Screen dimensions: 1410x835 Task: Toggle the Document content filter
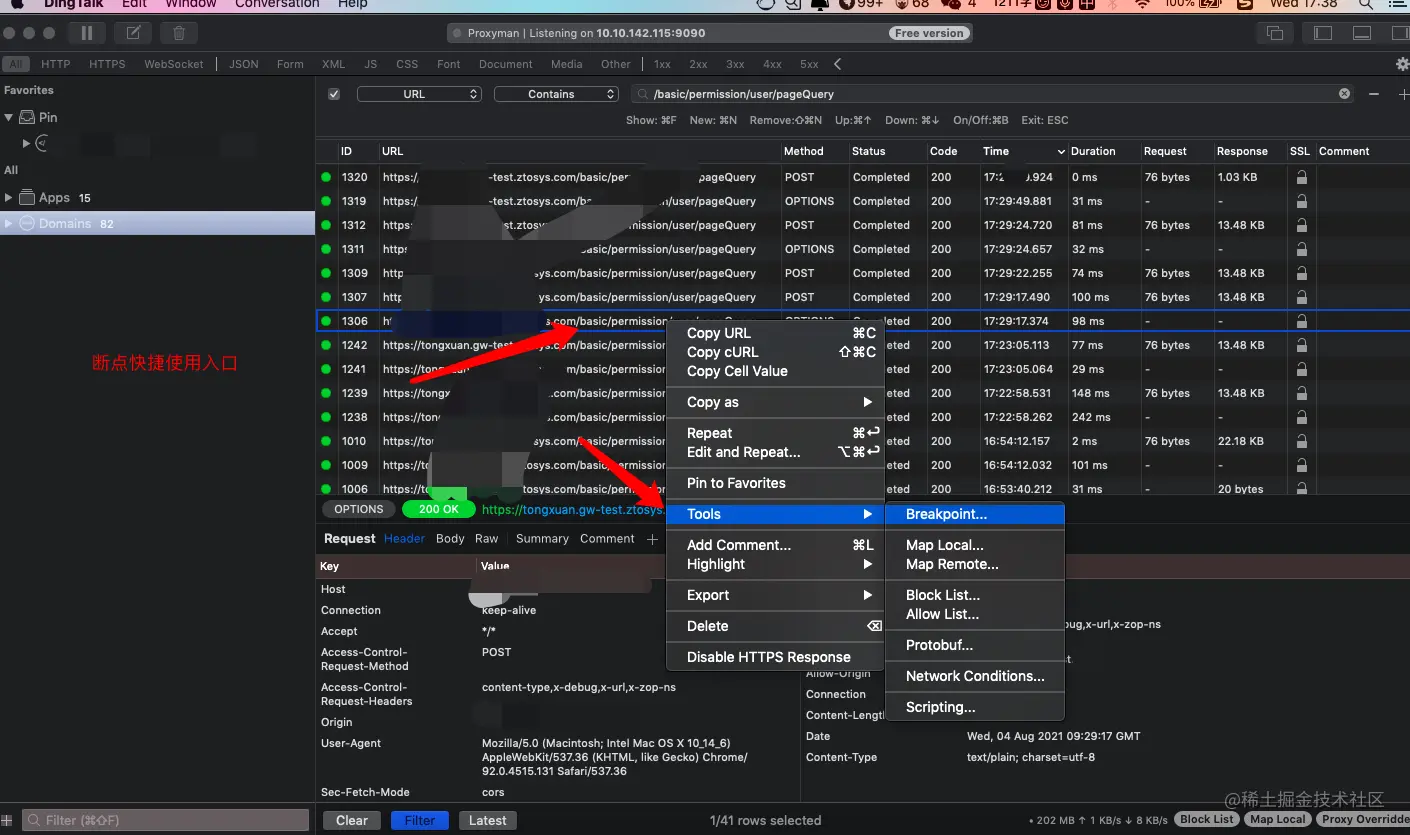(x=505, y=64)
